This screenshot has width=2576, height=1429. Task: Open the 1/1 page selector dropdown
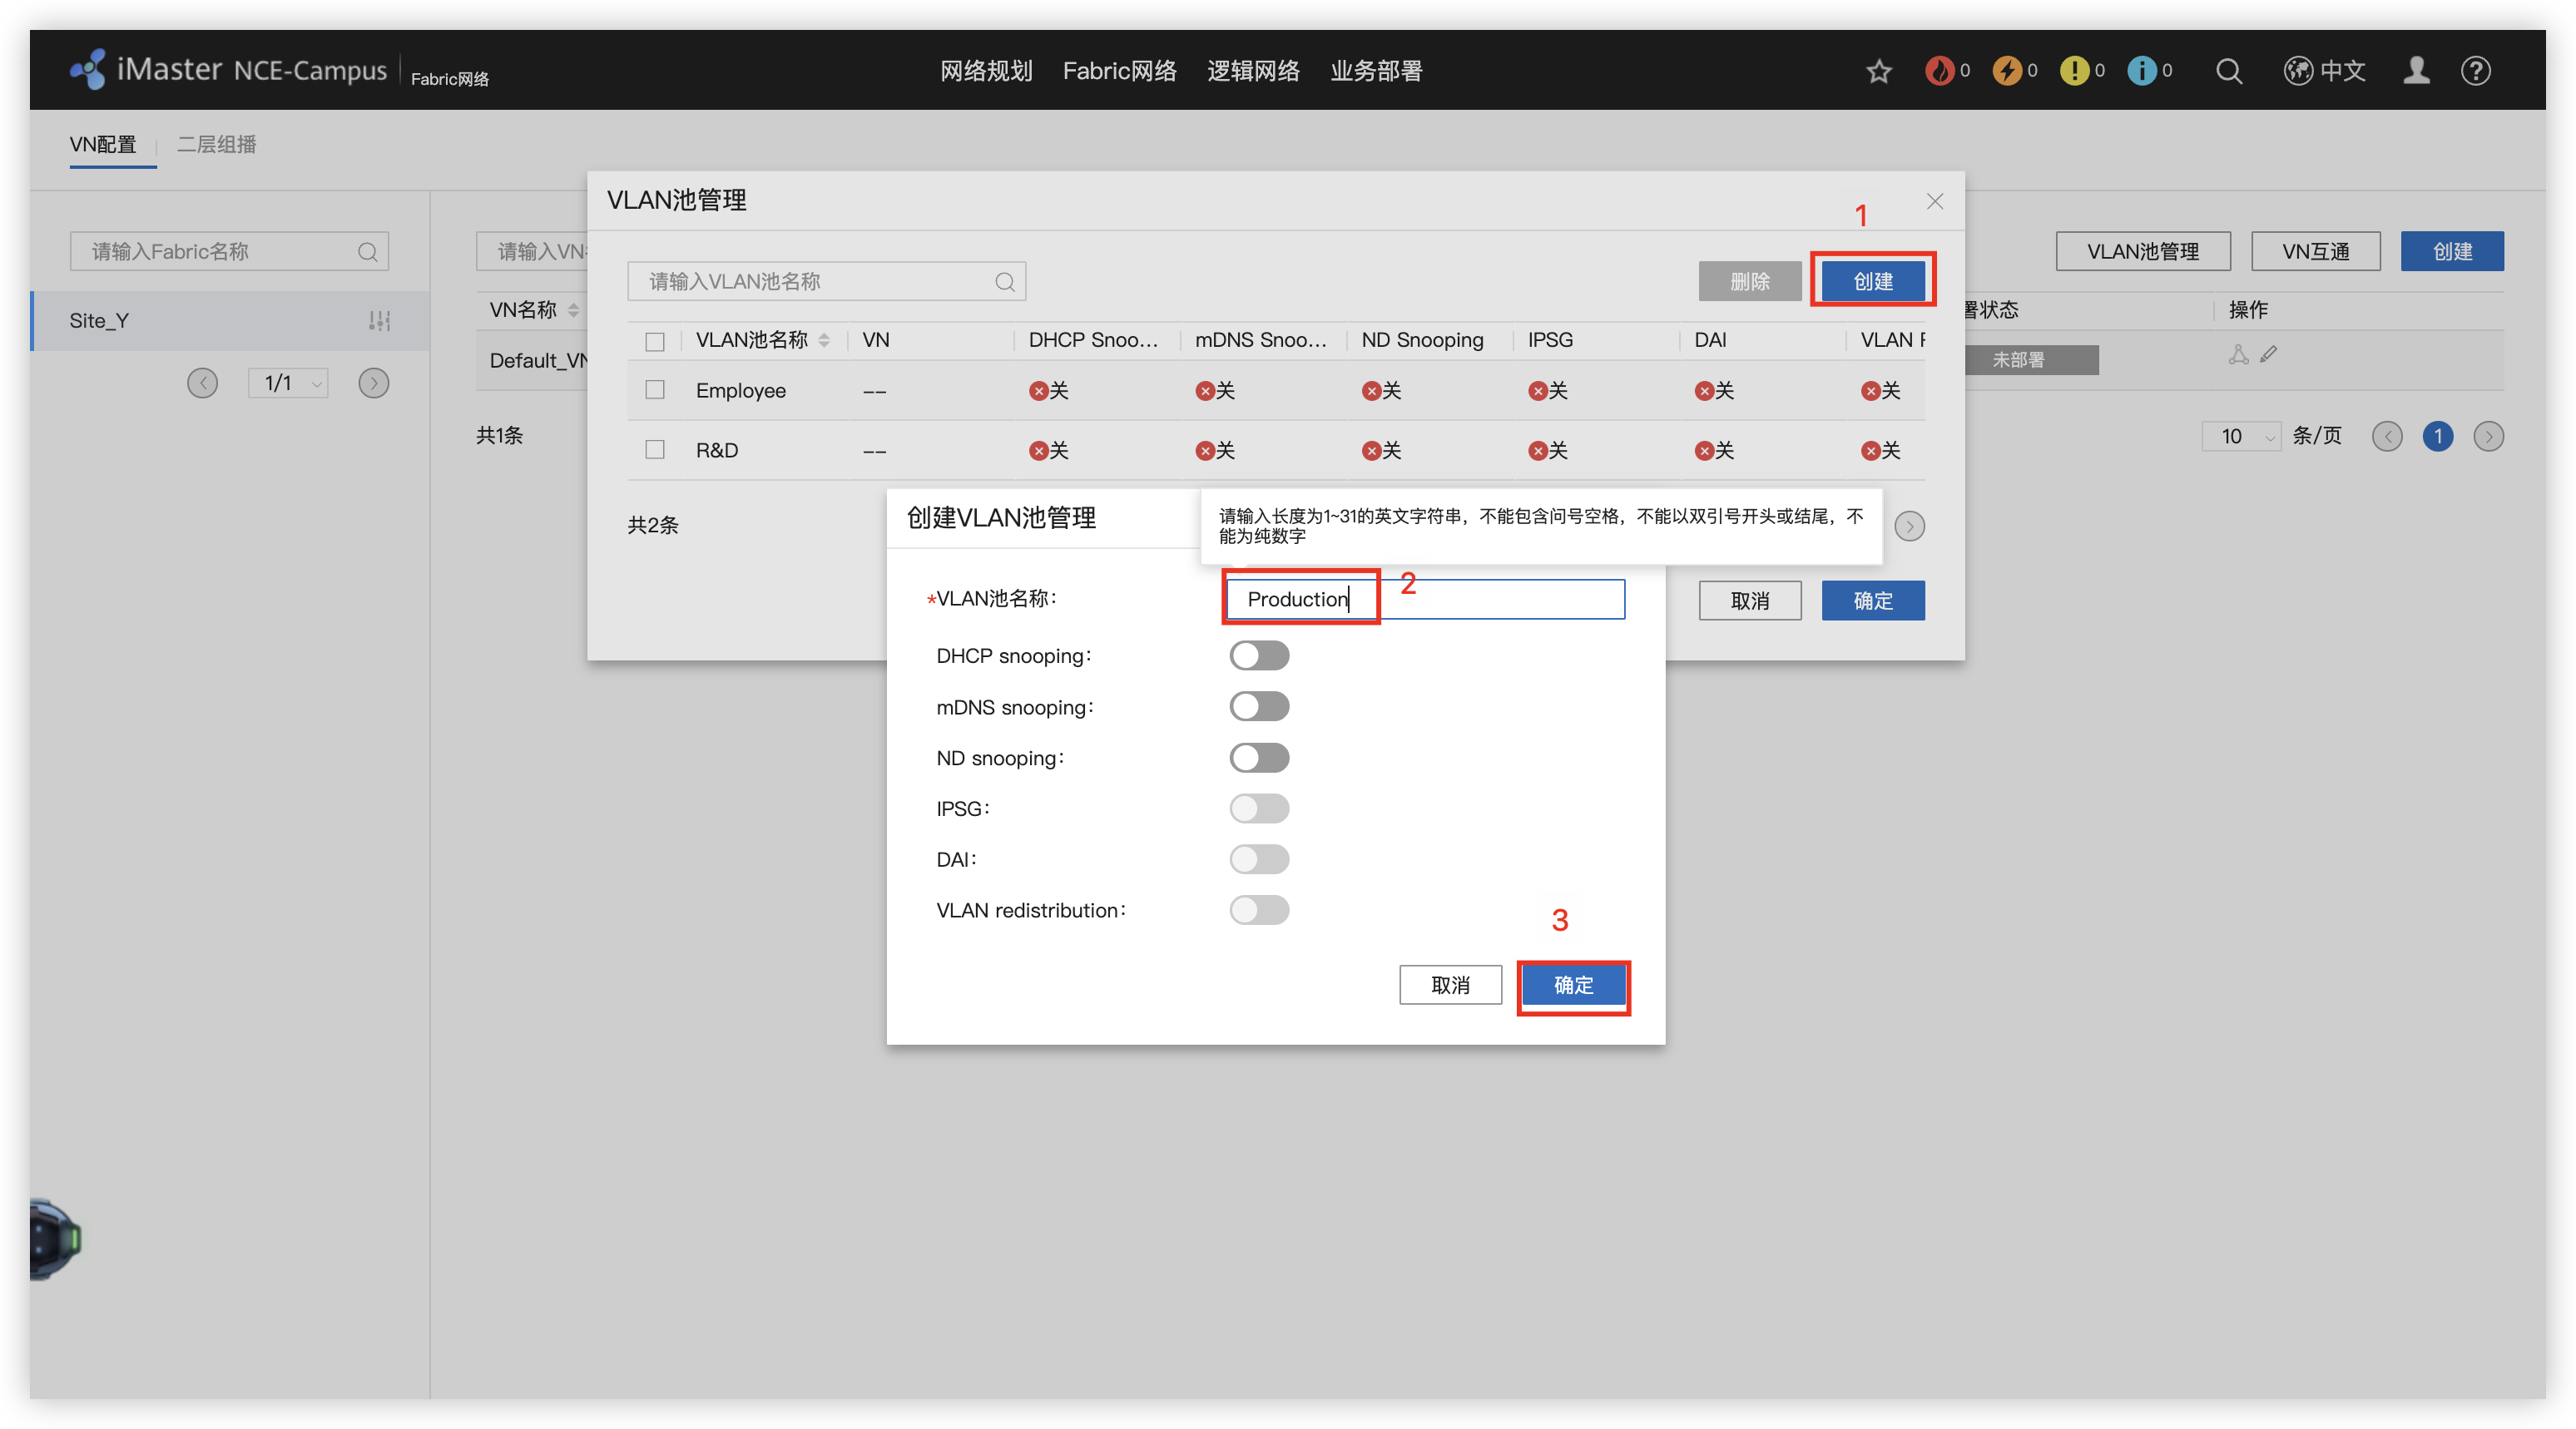point(288,383)
